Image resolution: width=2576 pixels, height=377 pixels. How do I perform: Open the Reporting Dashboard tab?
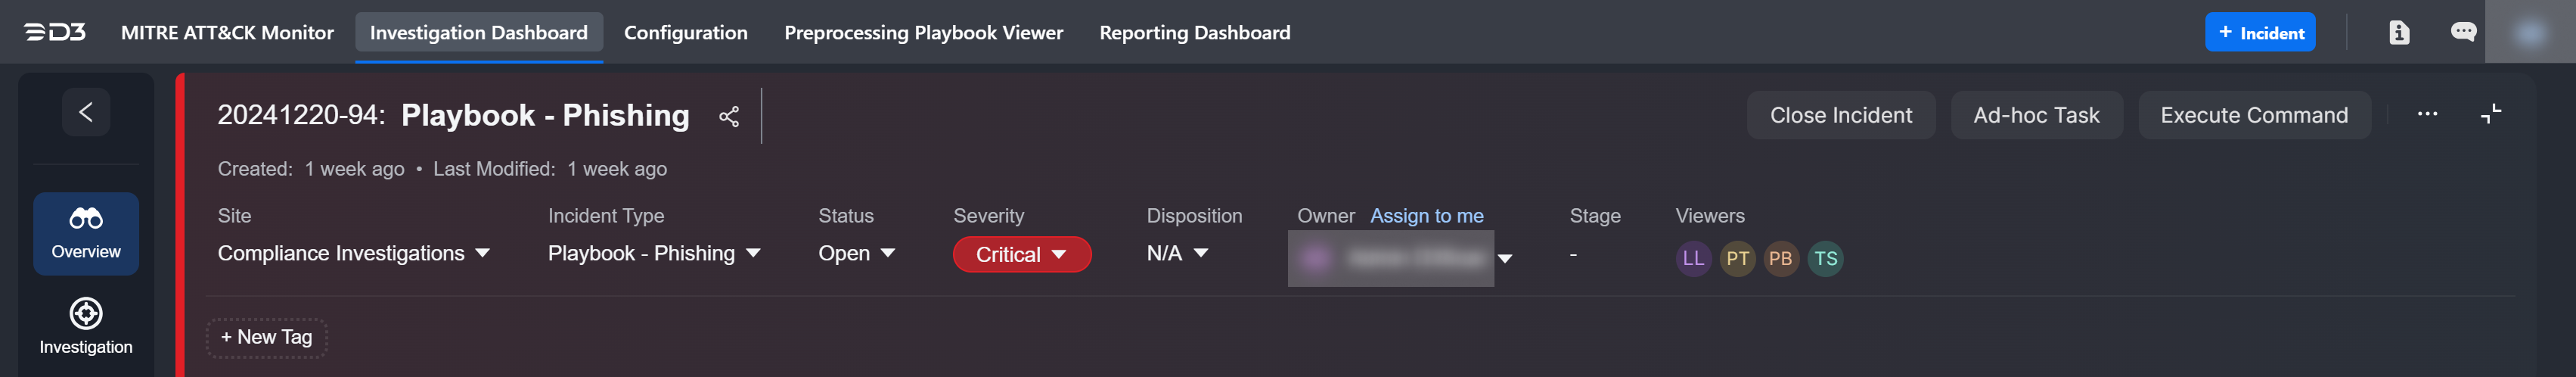[1194, 33]
